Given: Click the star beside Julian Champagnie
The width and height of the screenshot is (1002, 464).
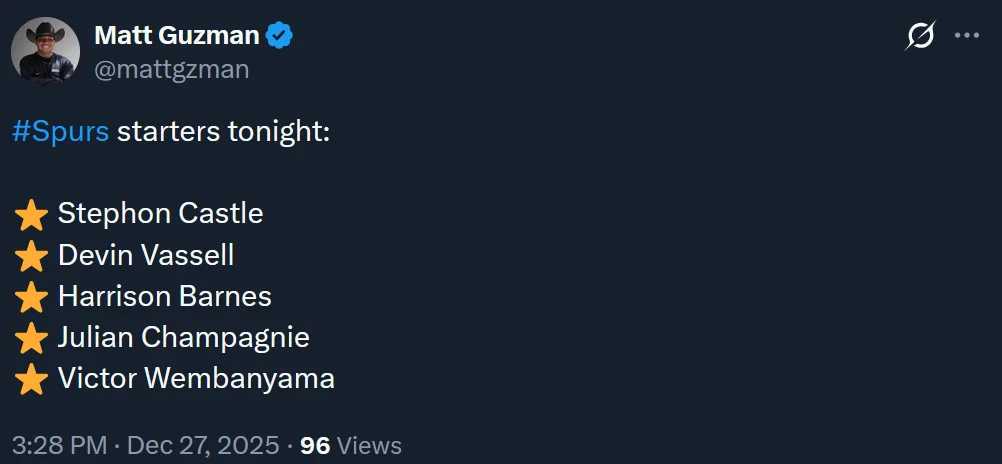Looking at the screenshot, I should (x=32, y=338).
